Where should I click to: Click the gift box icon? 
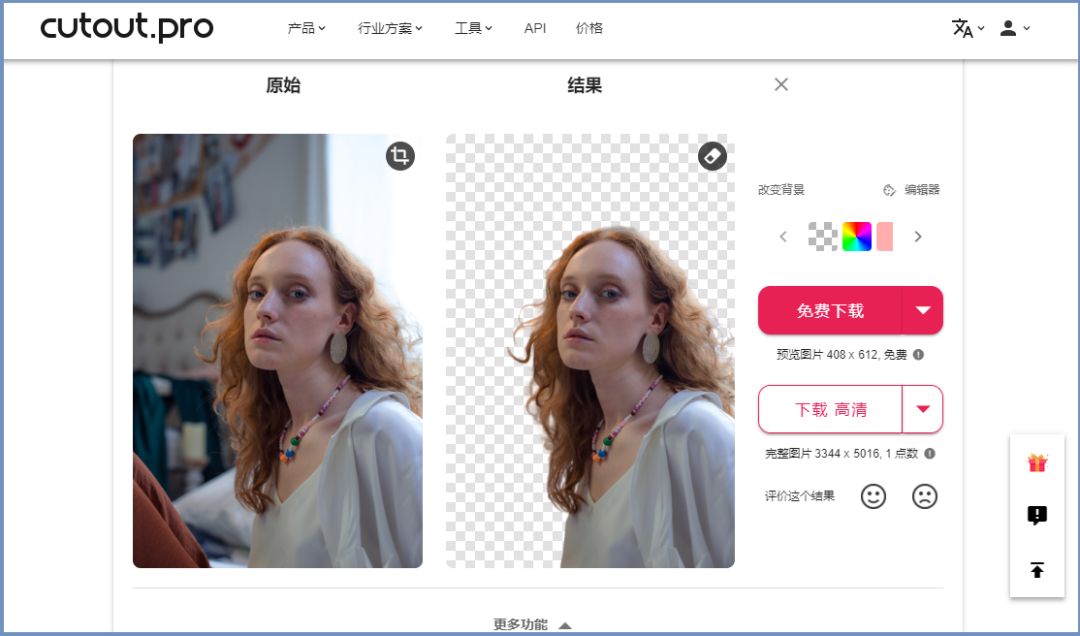[x=1037, y=462]
